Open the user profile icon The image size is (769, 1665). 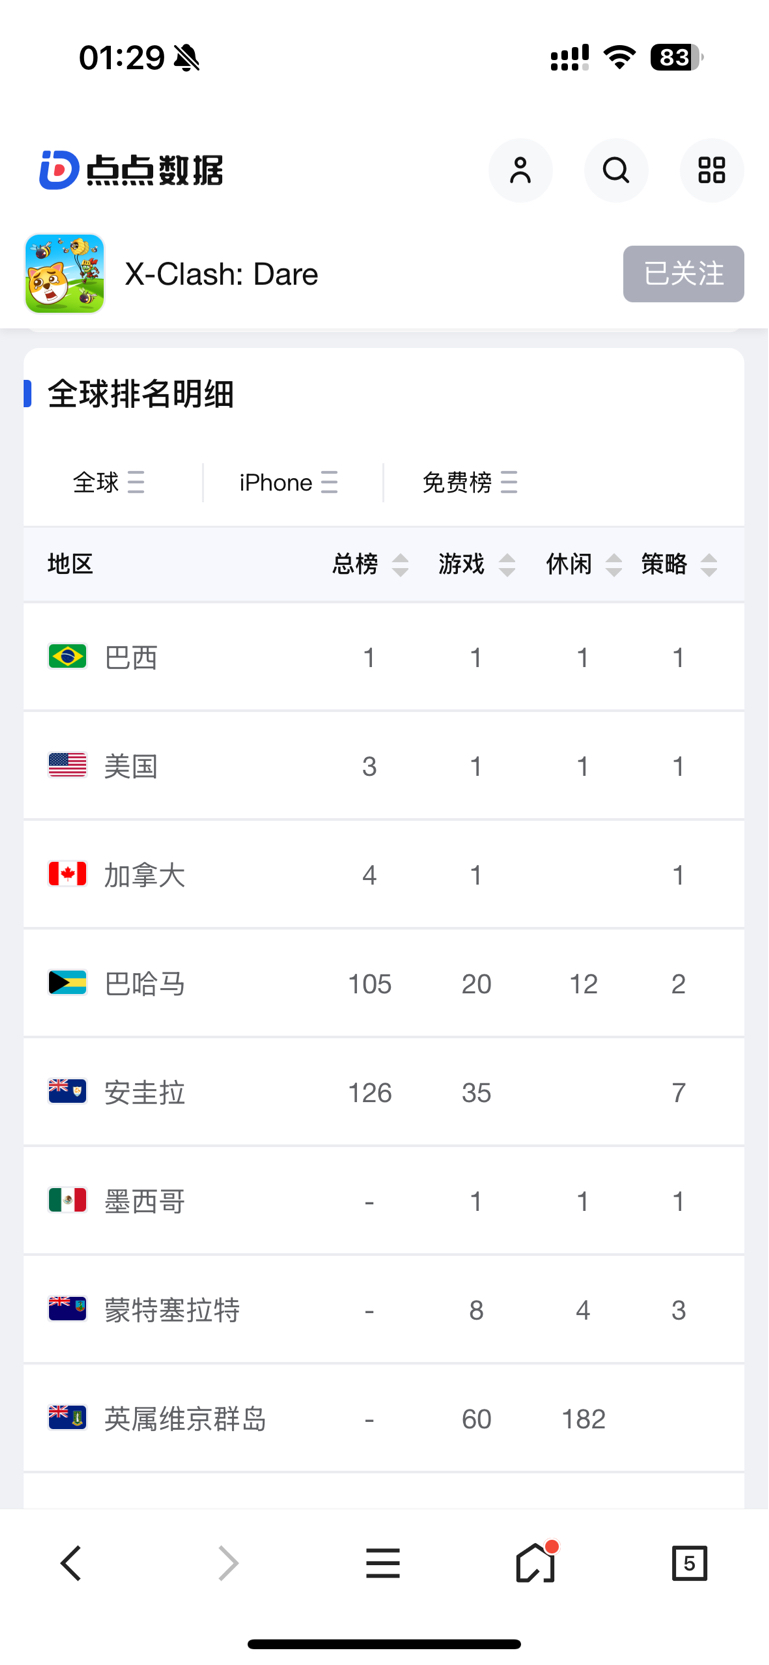pos(520,171)
